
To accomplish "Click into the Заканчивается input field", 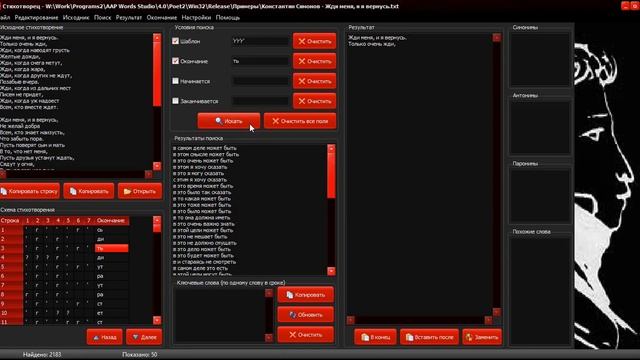I will click(260, 101).
